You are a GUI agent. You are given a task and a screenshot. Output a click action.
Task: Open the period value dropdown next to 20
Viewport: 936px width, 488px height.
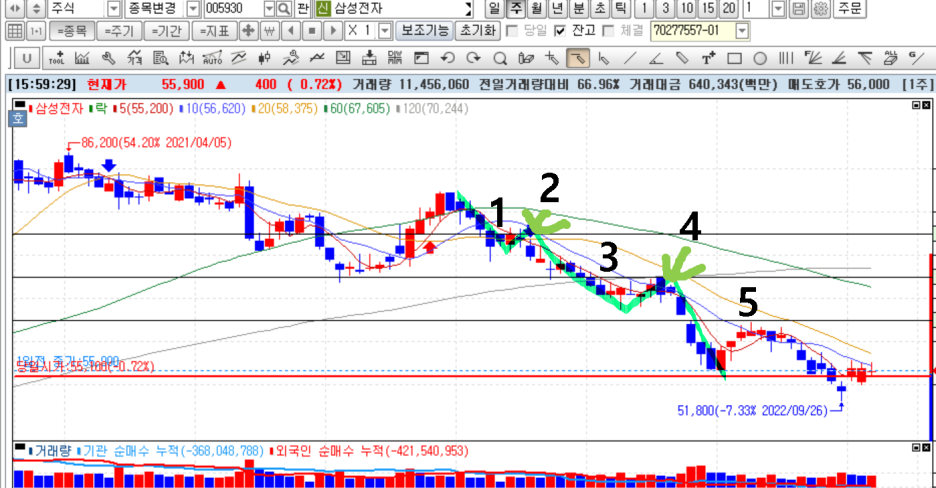coord(778,9)
